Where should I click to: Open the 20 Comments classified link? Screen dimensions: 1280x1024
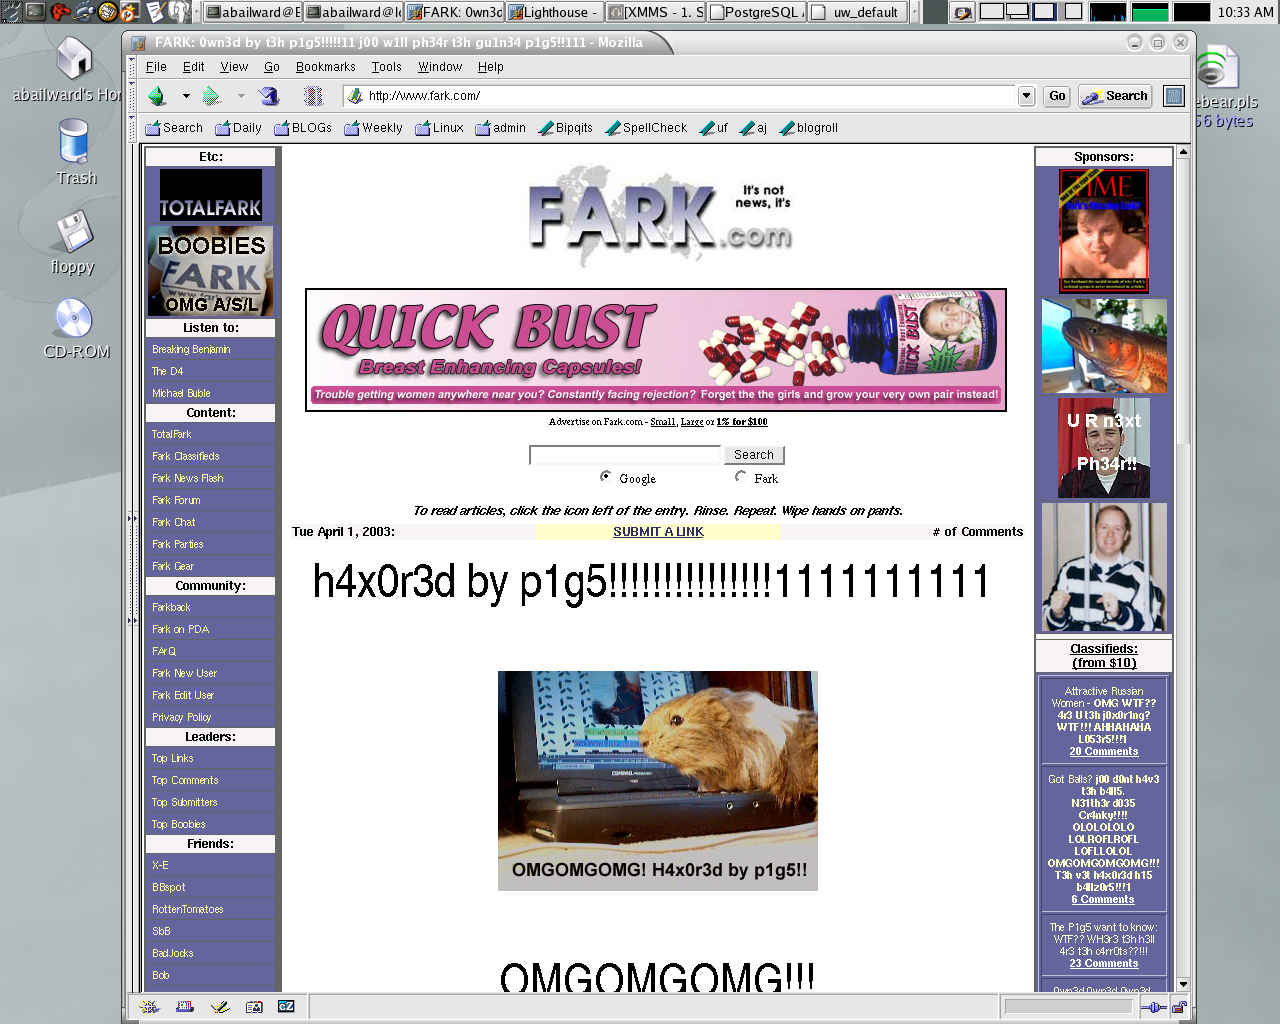[1104, 751]
